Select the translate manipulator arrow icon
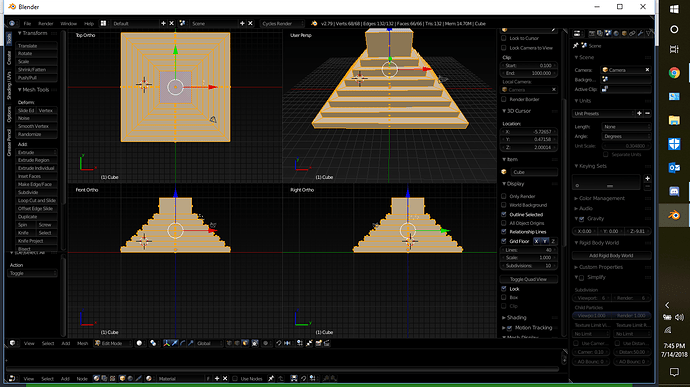 (x=175, y=343)
